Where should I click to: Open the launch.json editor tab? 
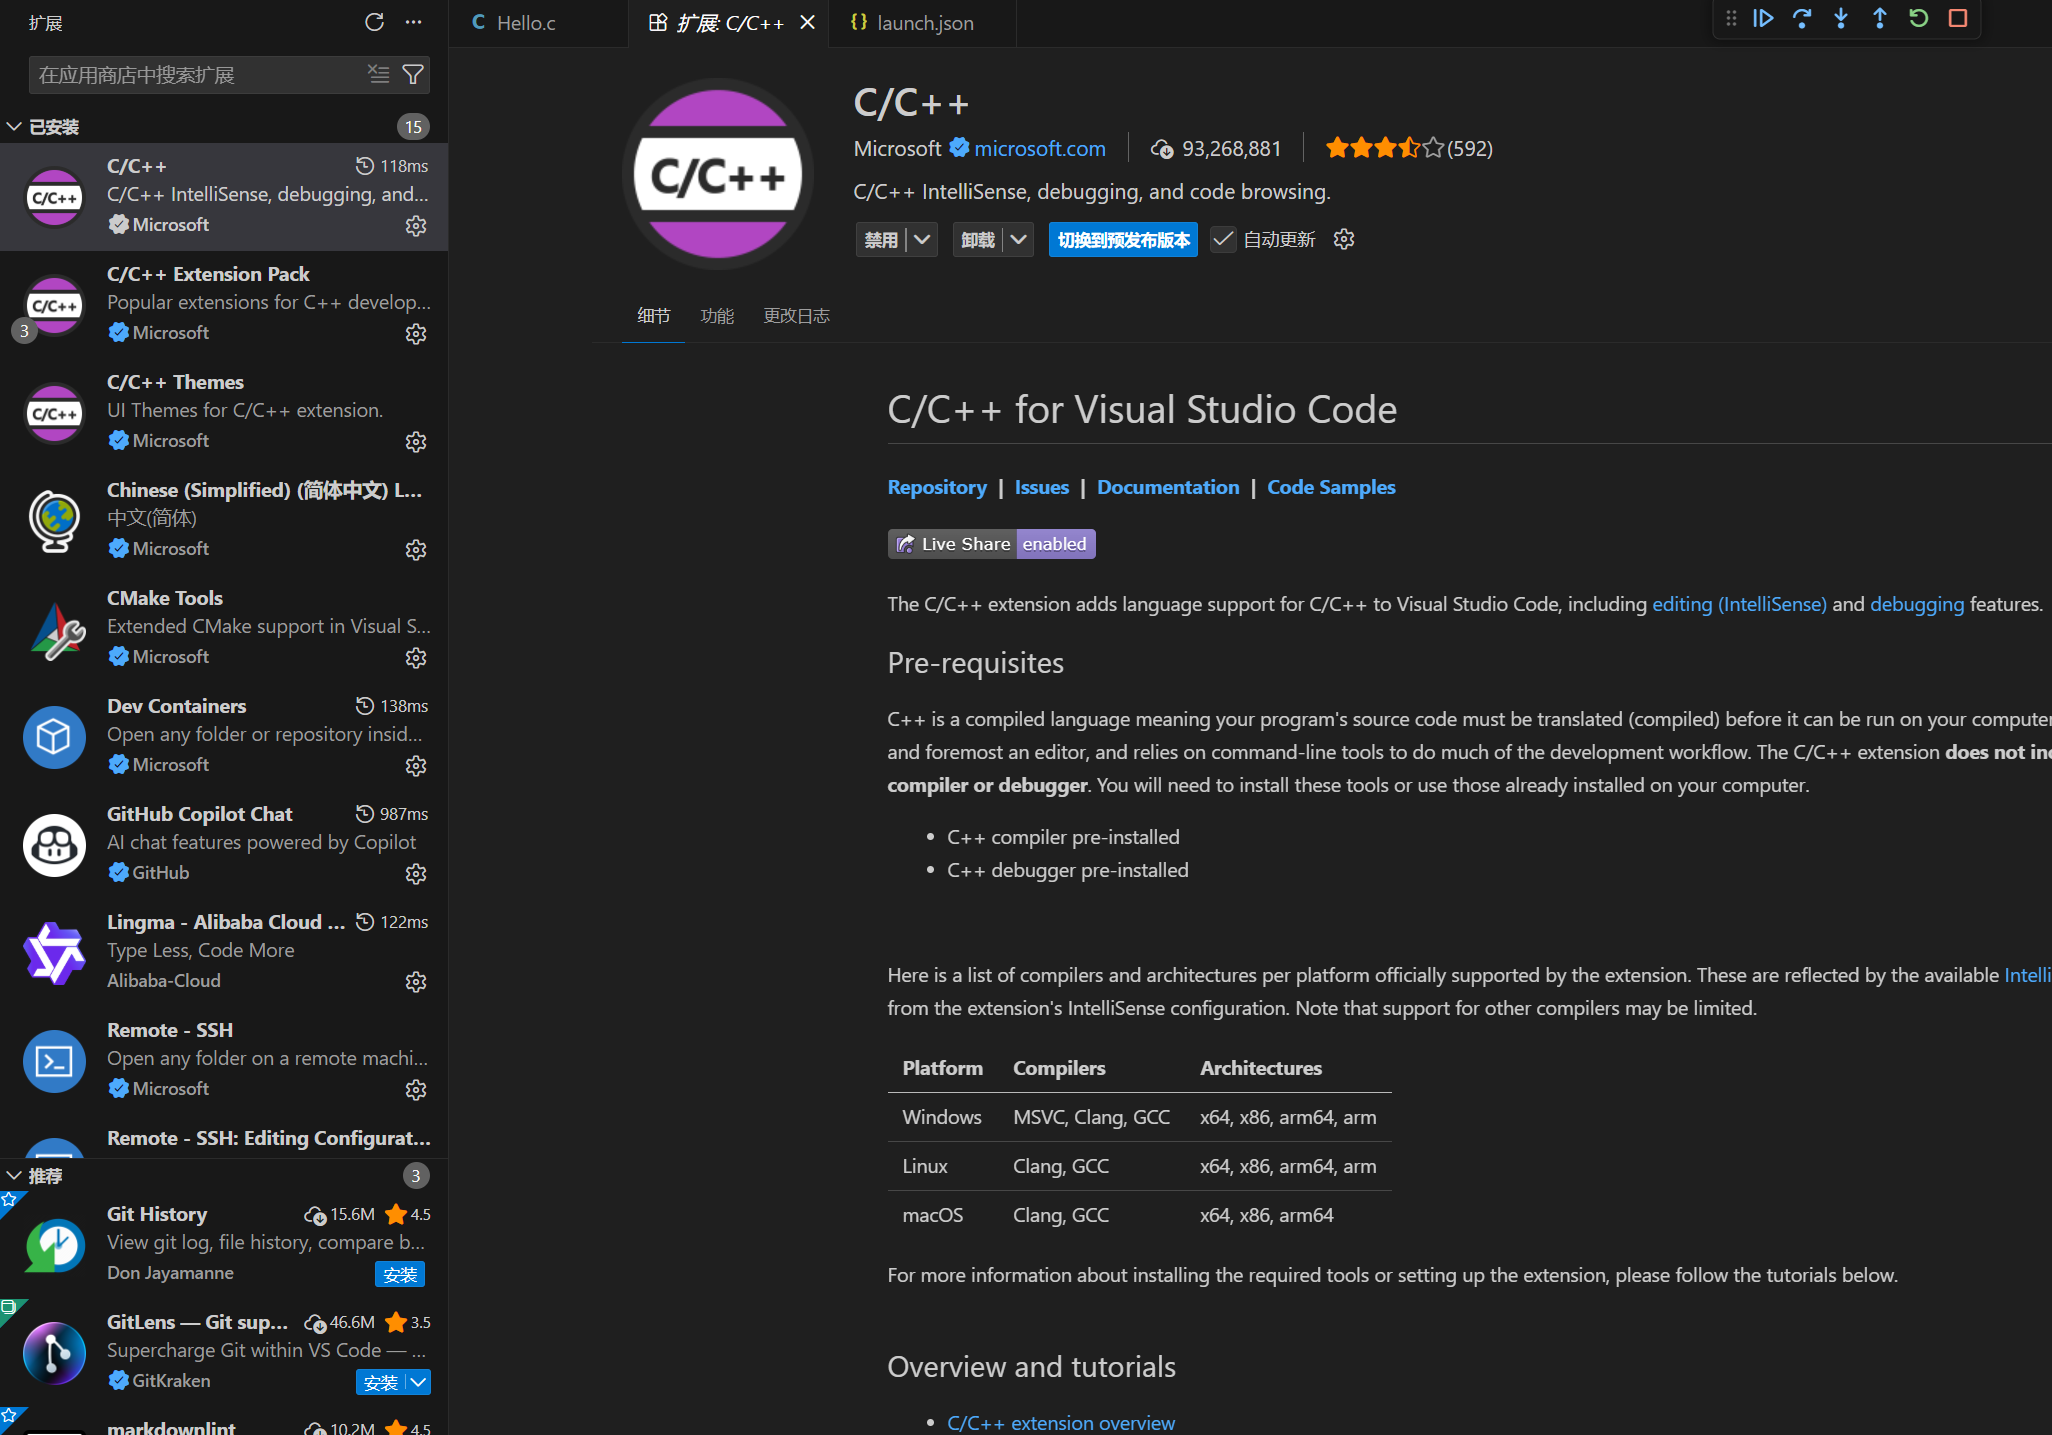[923, 22]
